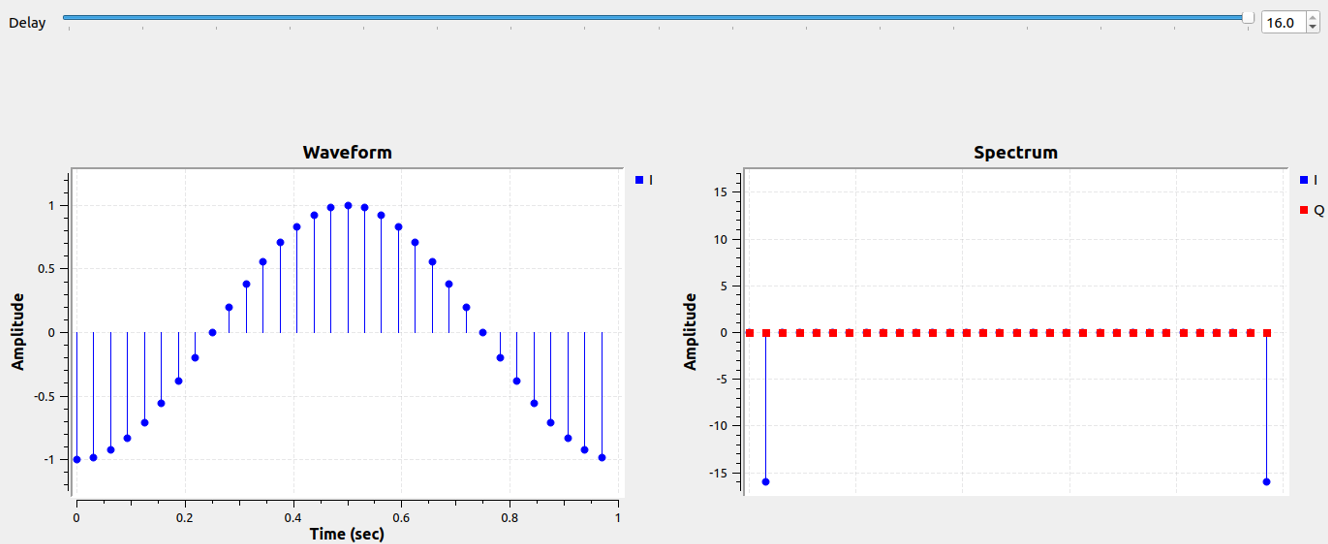Toggle the I legend entry in Waveform plot

pos(644,180)
